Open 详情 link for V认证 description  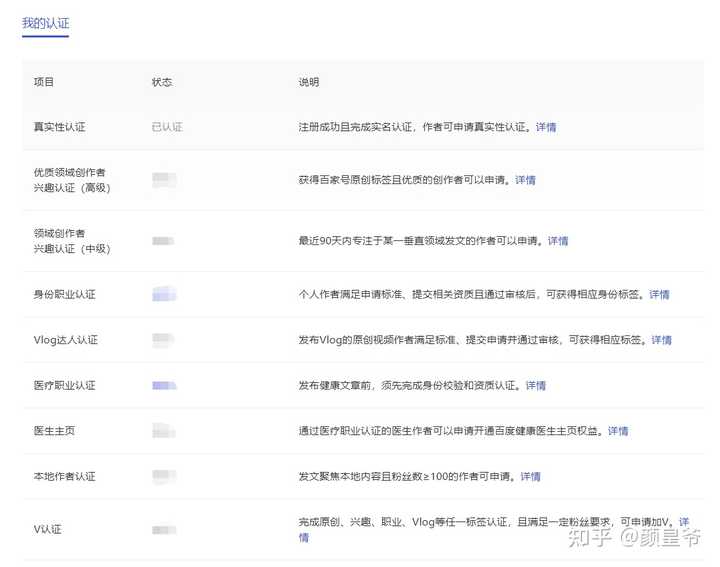coord(684,522)
